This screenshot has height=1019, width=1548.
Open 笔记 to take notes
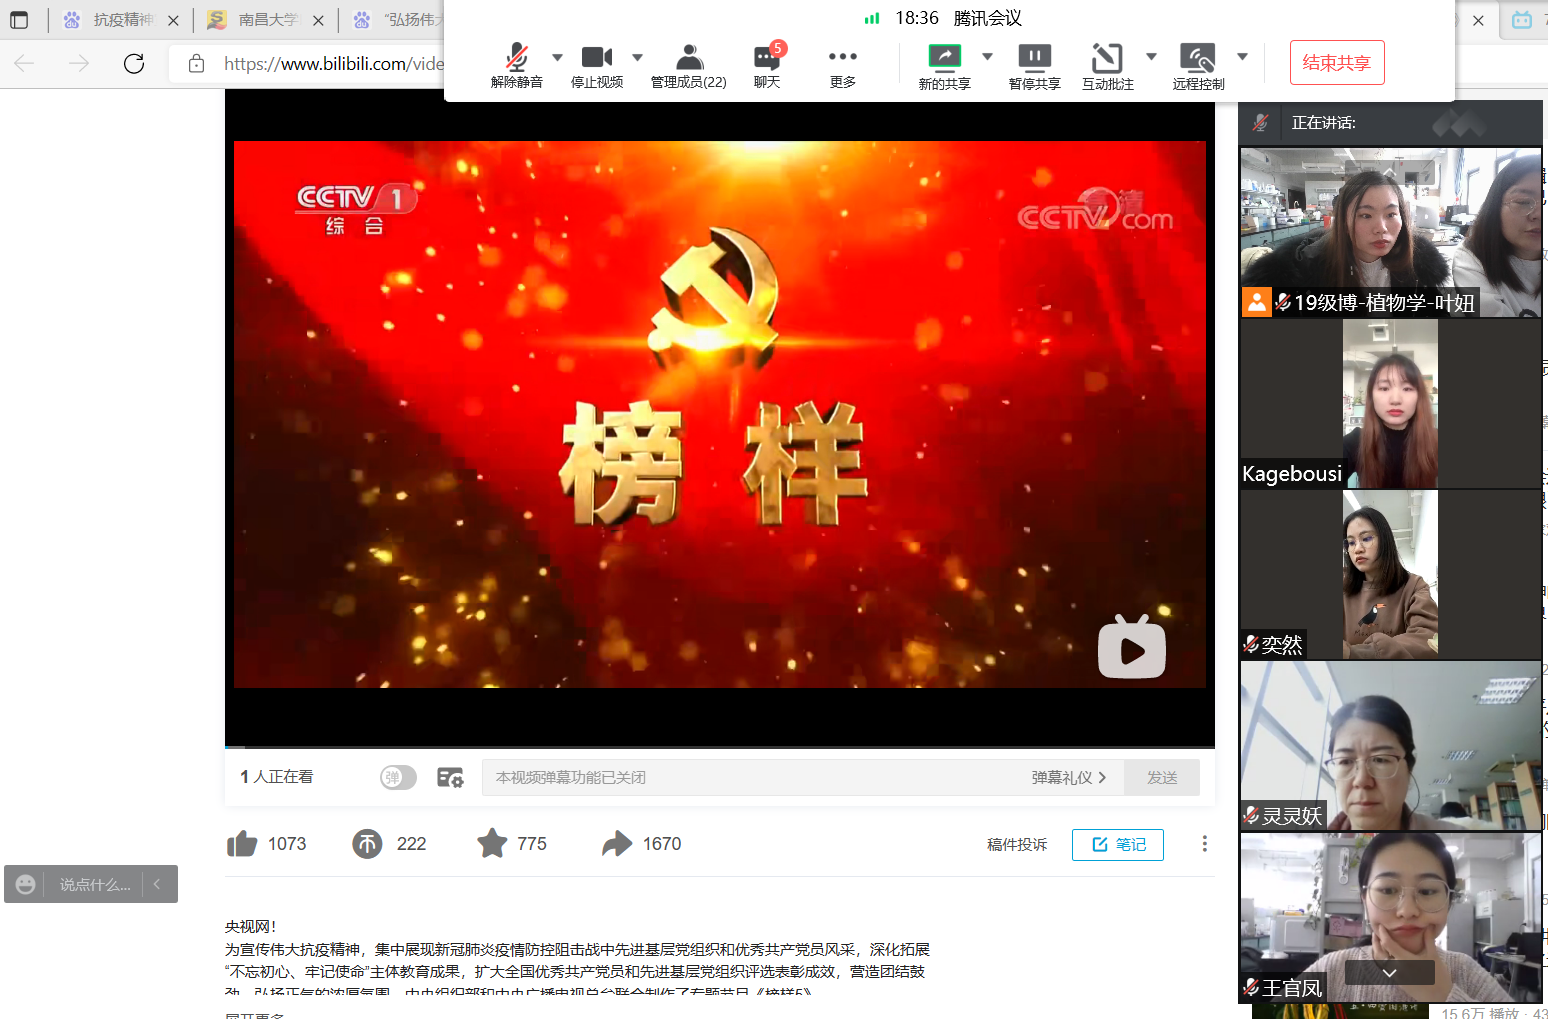(1117, 844)
